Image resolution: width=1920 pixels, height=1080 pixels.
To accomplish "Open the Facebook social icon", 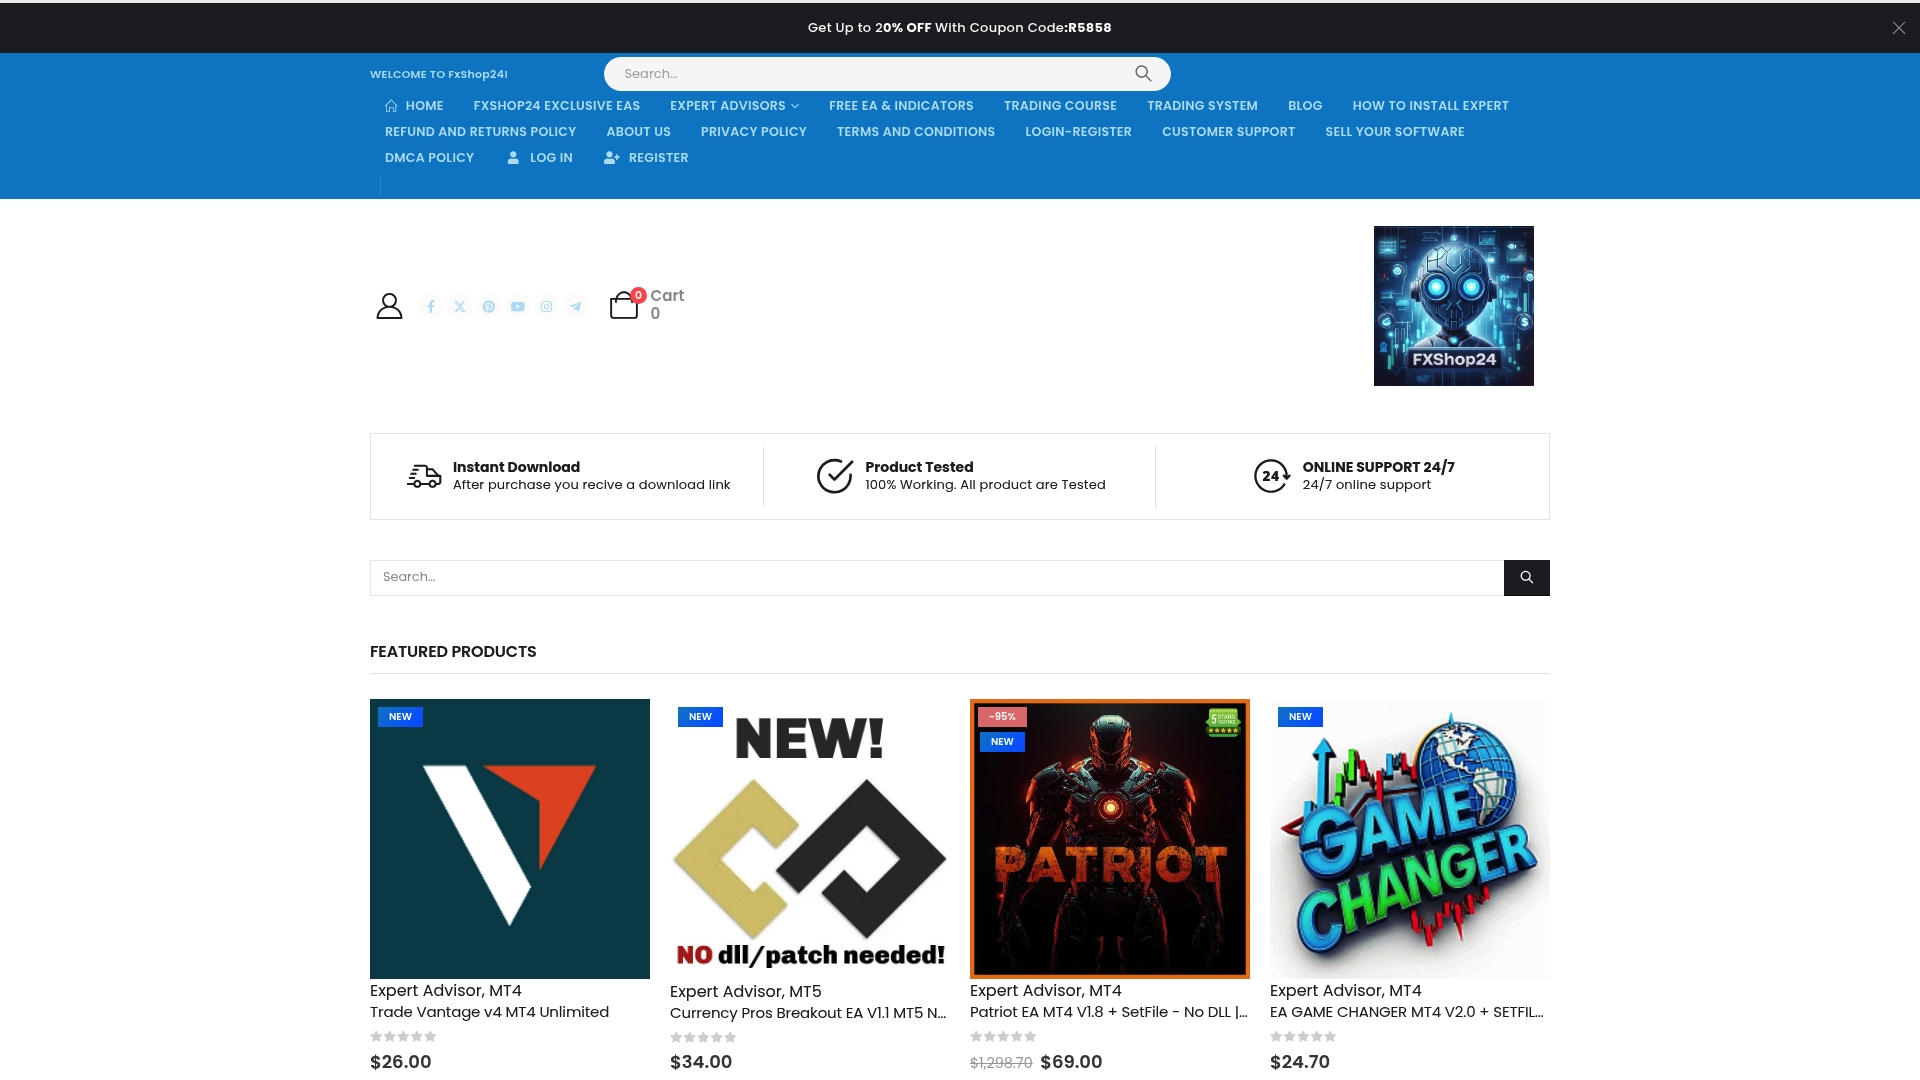I will [430, 306].
